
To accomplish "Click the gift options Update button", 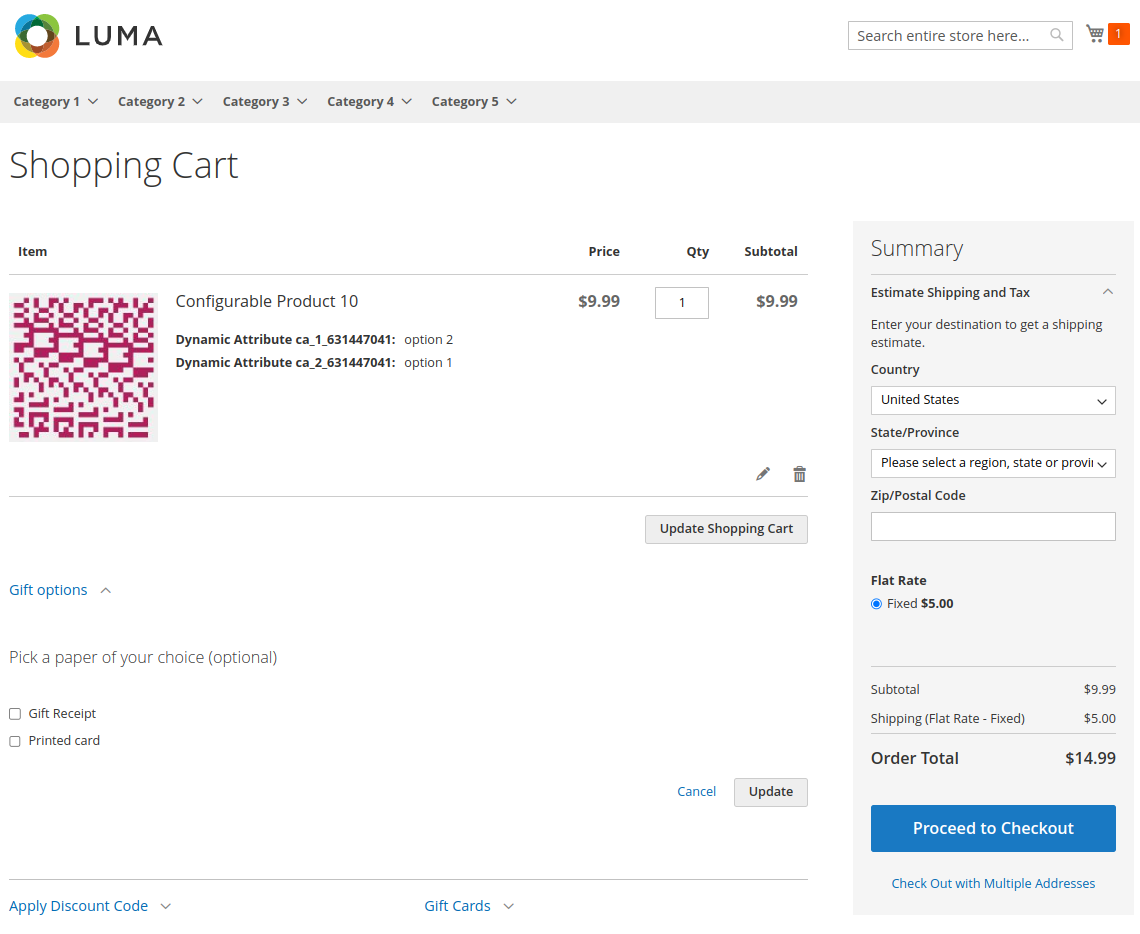I will 770,792.
